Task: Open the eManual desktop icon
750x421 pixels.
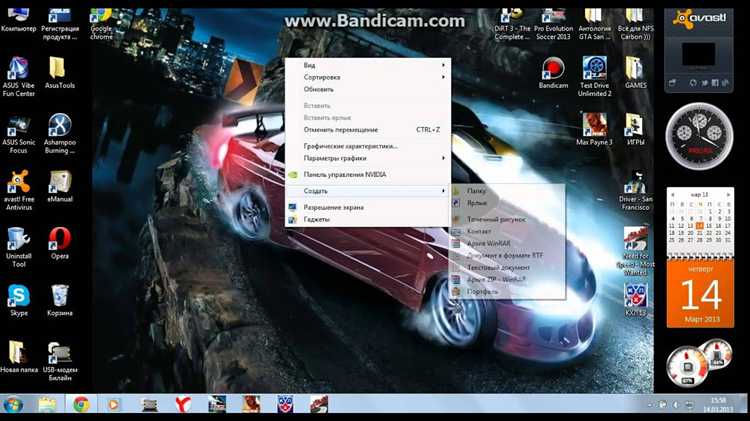Action: coord(60,187)
